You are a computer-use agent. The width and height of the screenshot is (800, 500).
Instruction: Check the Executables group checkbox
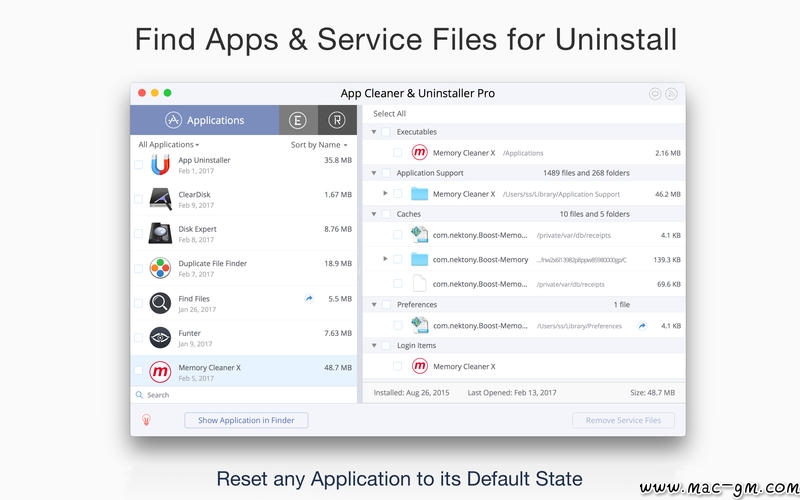pyautogui.click(x=386, y=132)
